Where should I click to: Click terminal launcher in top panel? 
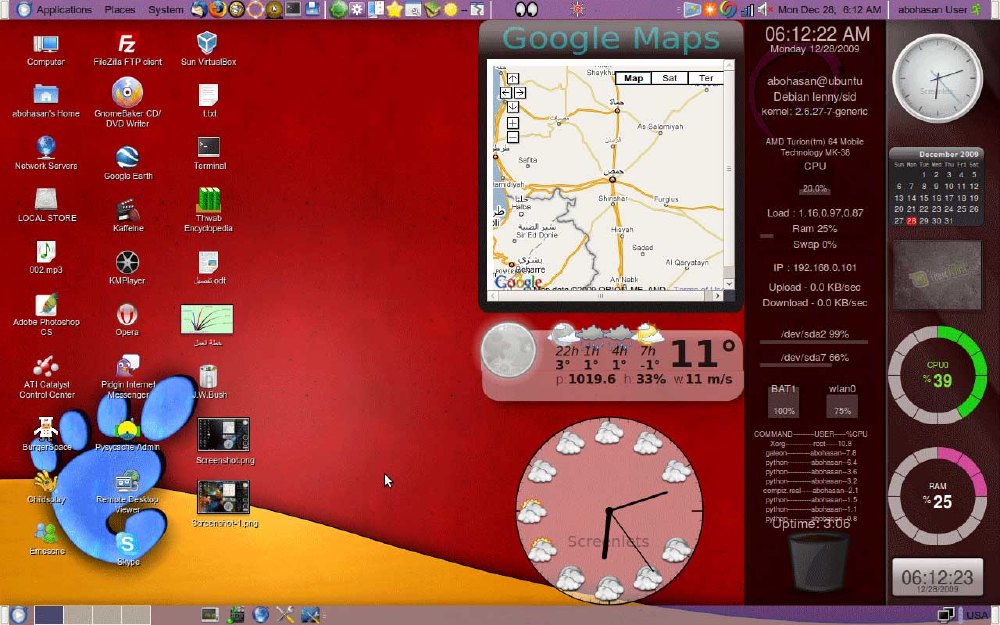293,9
